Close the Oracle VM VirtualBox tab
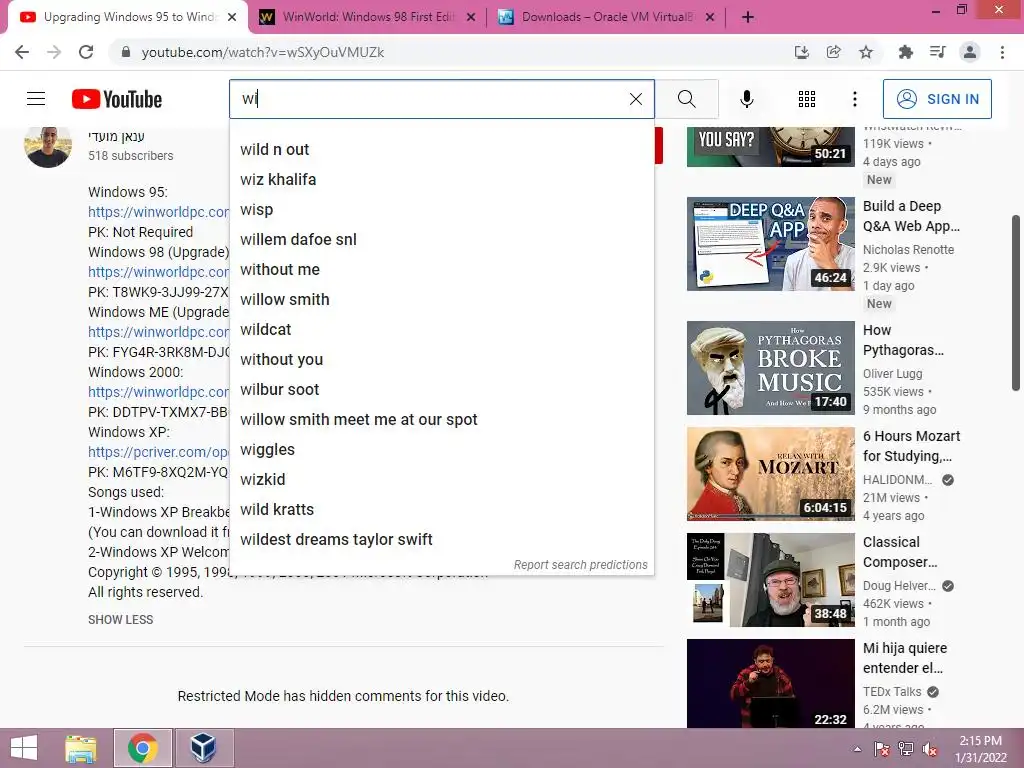 710,18
